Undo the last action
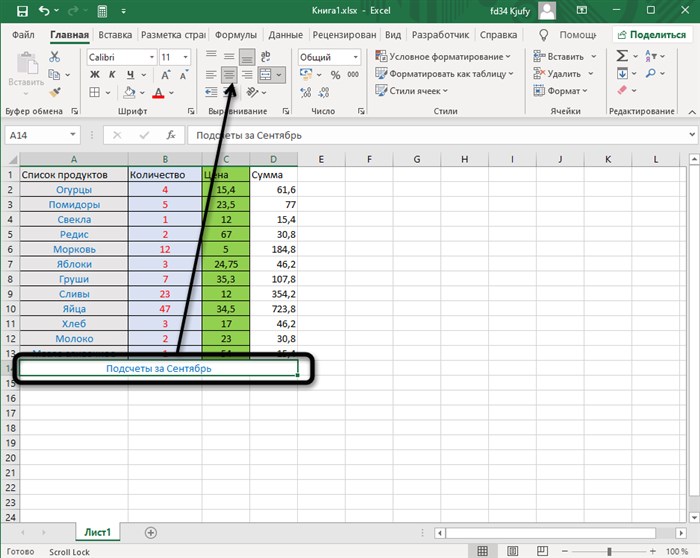This screenshot has height=558, width=700. pos(44,11)
